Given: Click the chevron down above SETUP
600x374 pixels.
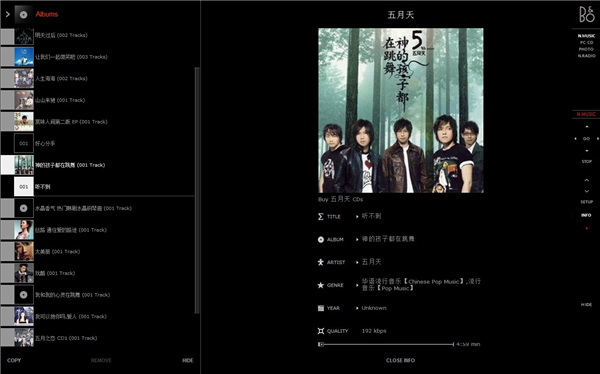Looking at the screenshot, I should coord(587,191).
